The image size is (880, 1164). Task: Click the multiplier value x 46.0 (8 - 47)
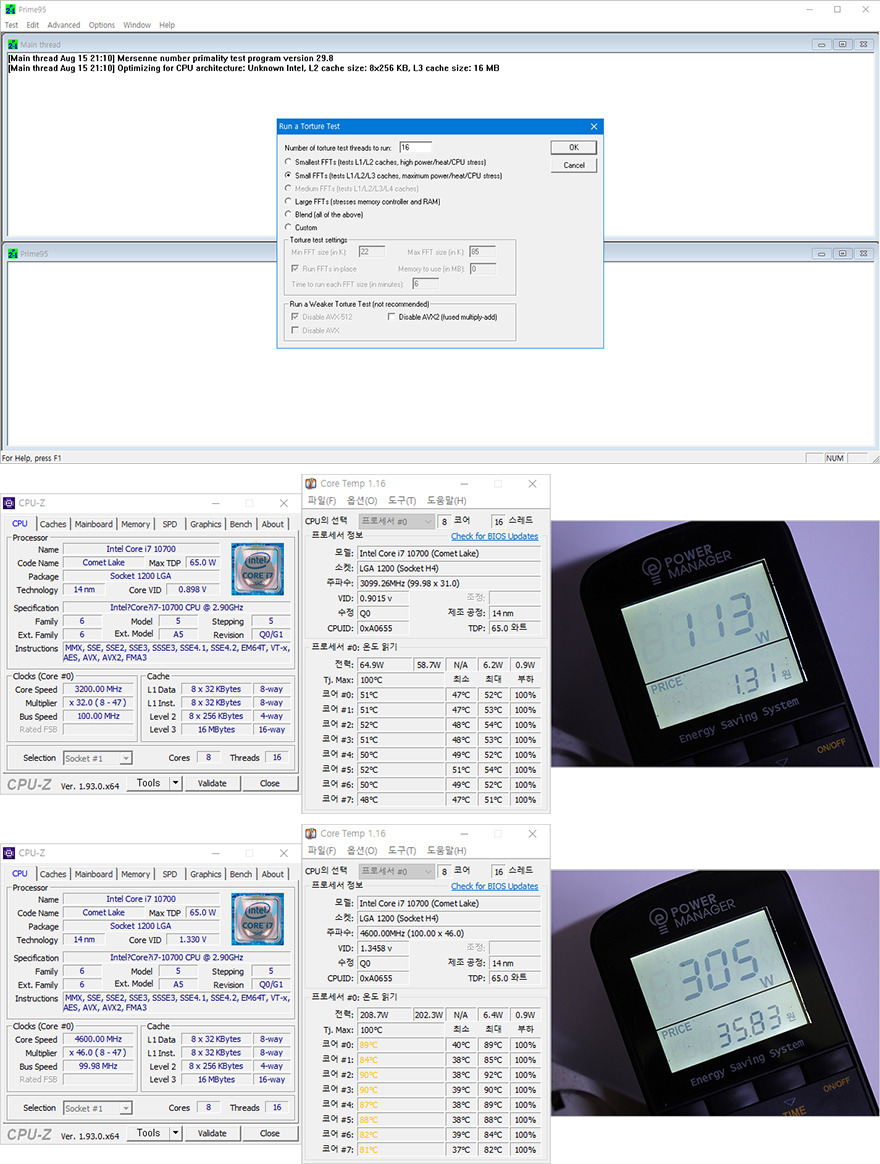pyautogui.click(x=97, y=1053)
